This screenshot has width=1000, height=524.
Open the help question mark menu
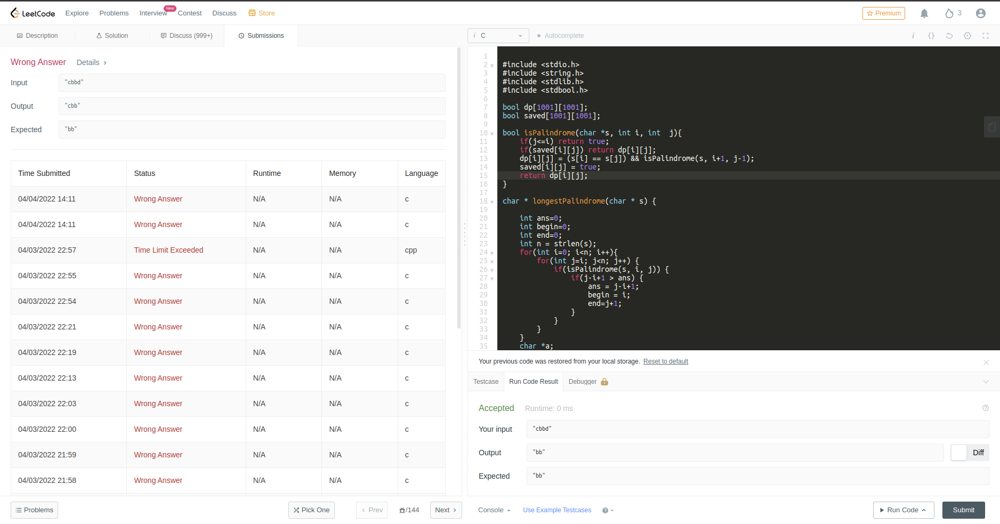click(x=608, y=510)
